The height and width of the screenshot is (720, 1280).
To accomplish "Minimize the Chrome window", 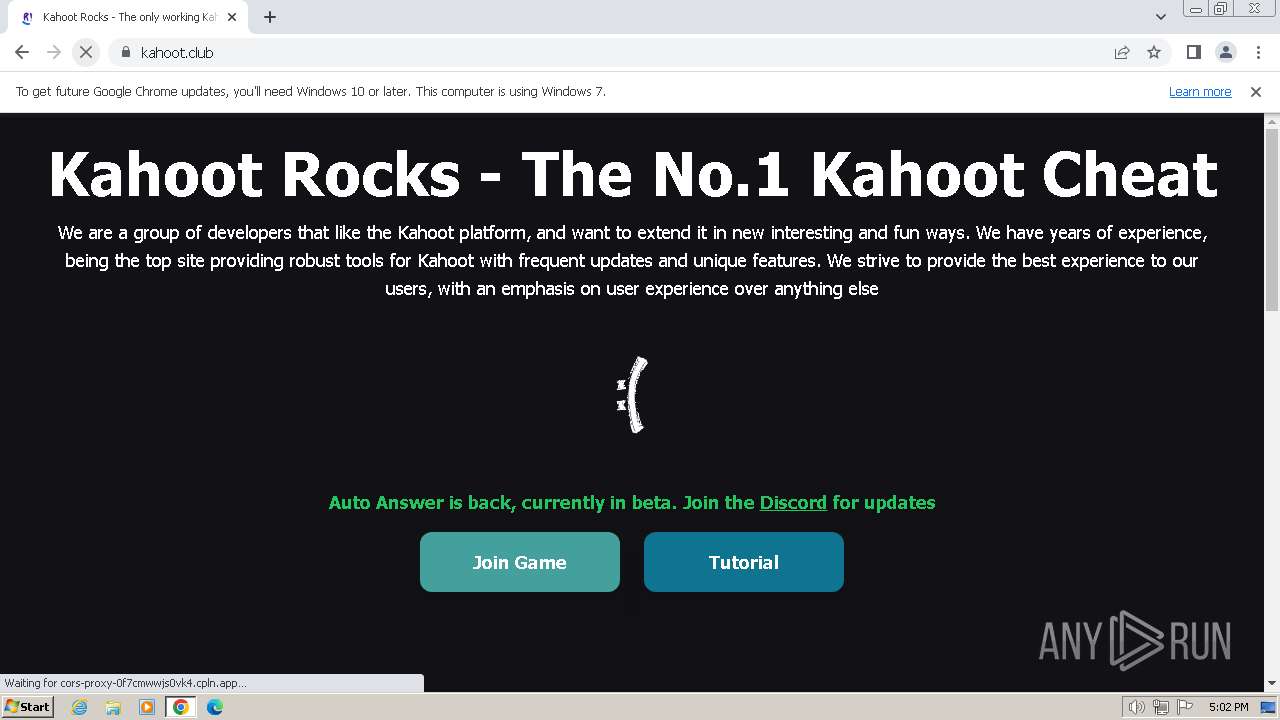I will [1196, 8].
